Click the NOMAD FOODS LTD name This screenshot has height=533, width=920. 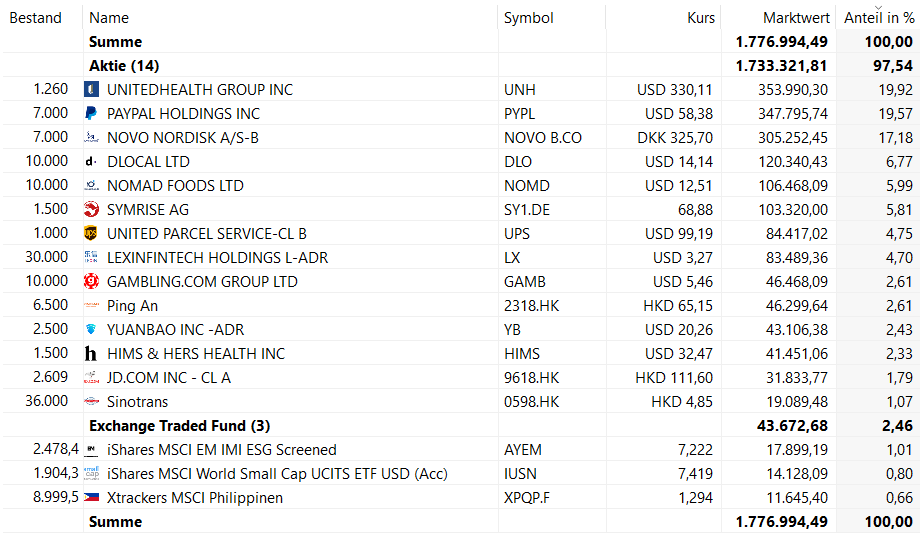[175, 186]
